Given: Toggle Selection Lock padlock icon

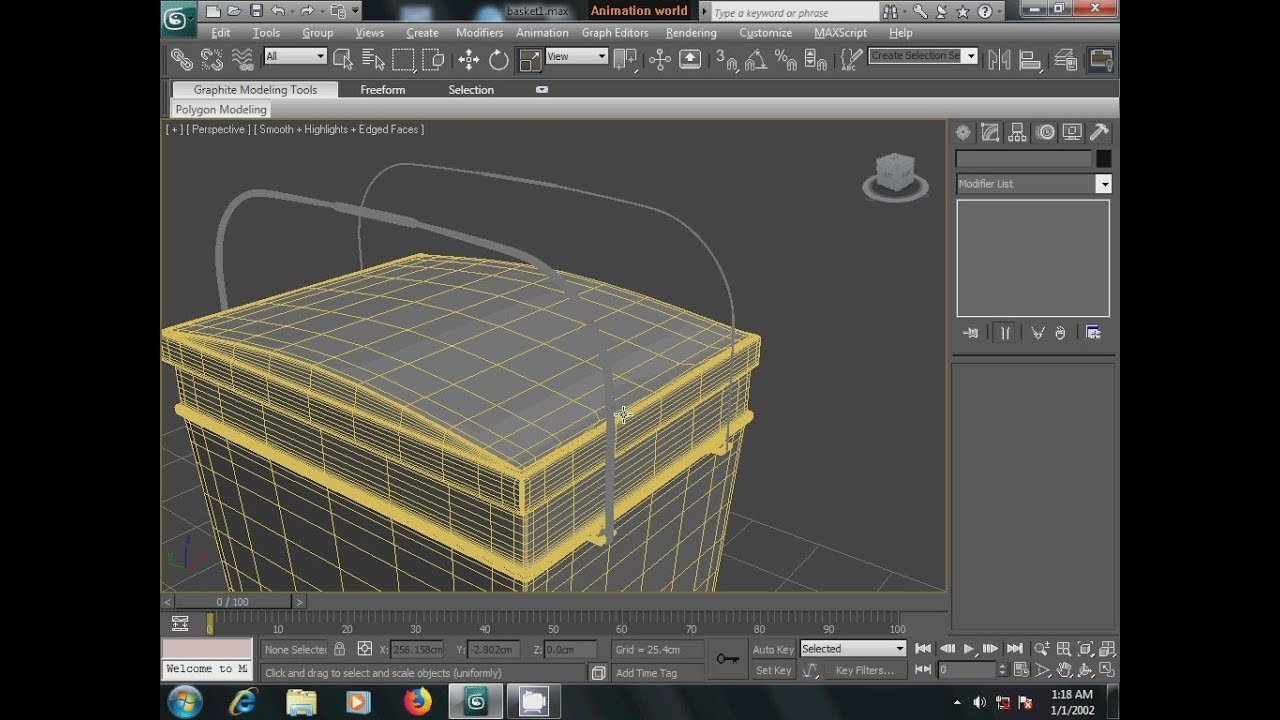Looking at the screenshot, I should (339, 649).
